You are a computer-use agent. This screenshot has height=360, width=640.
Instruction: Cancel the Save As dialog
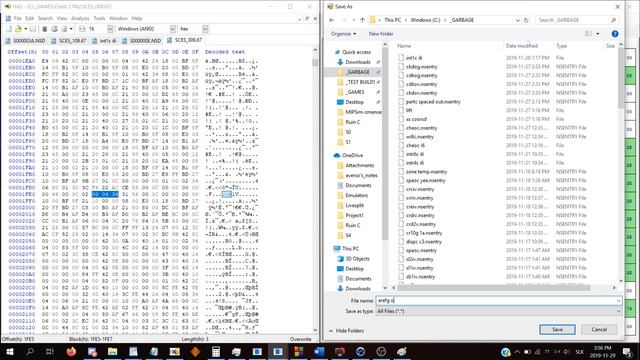click(x=599, y=329)
